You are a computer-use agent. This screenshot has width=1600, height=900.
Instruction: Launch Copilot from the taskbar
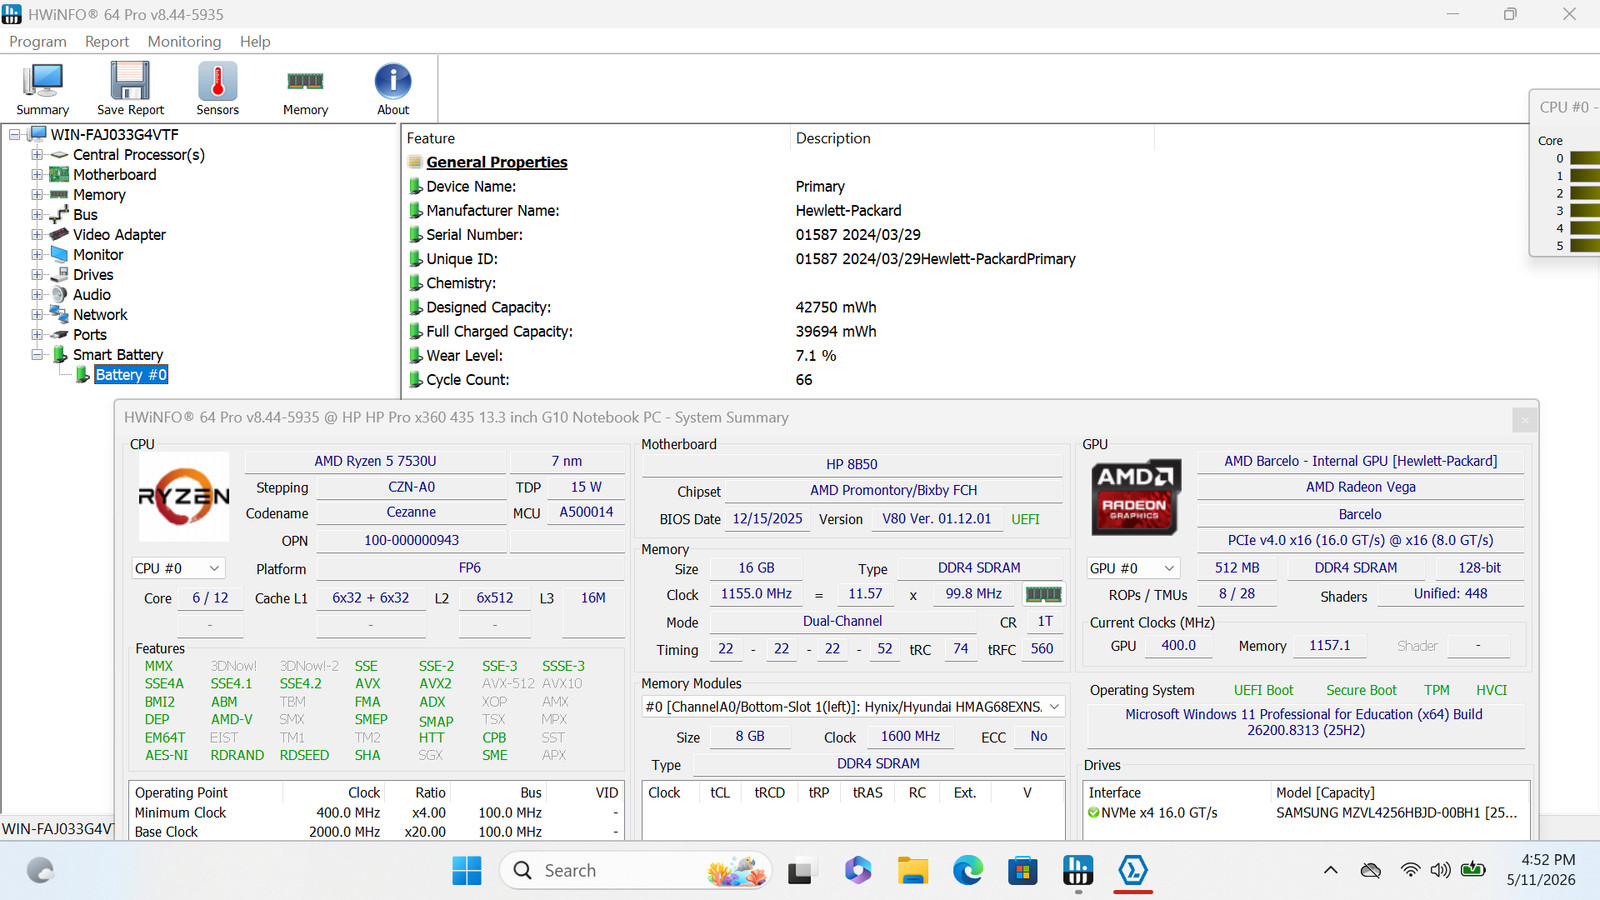coord(857,871)
